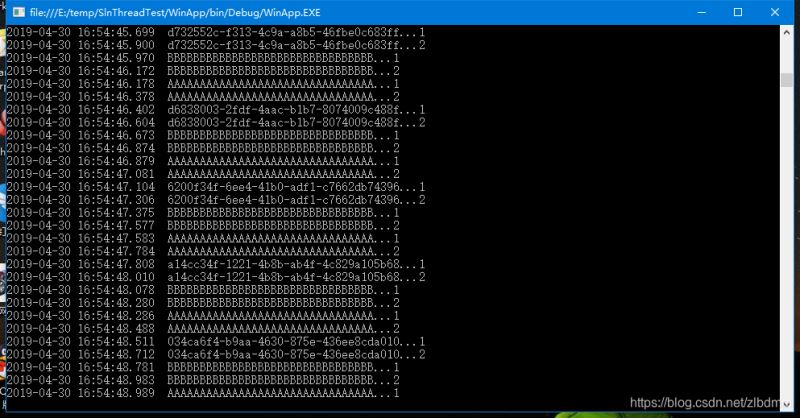The image size is (800, 418).
Task: Click the scrollbar up arrow
Action: point(786,32)
